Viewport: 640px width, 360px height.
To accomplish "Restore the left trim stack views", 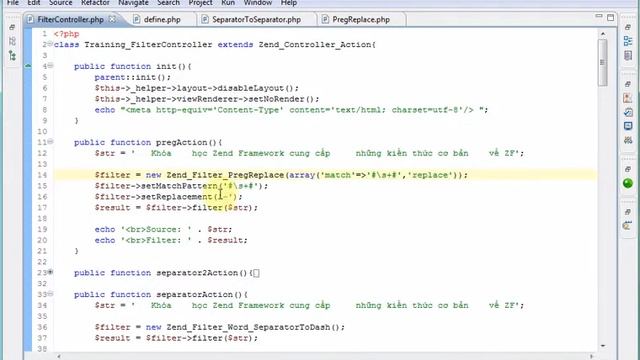I will point(12,27).
